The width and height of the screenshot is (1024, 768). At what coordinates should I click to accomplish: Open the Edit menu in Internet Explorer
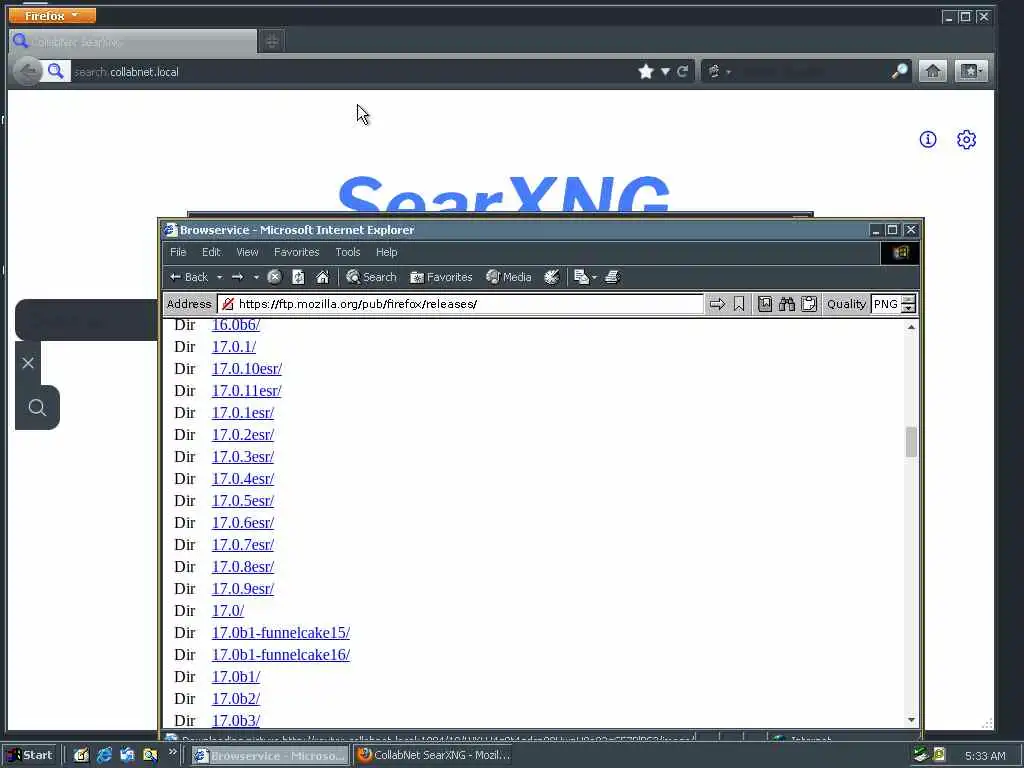coord(211,252)
